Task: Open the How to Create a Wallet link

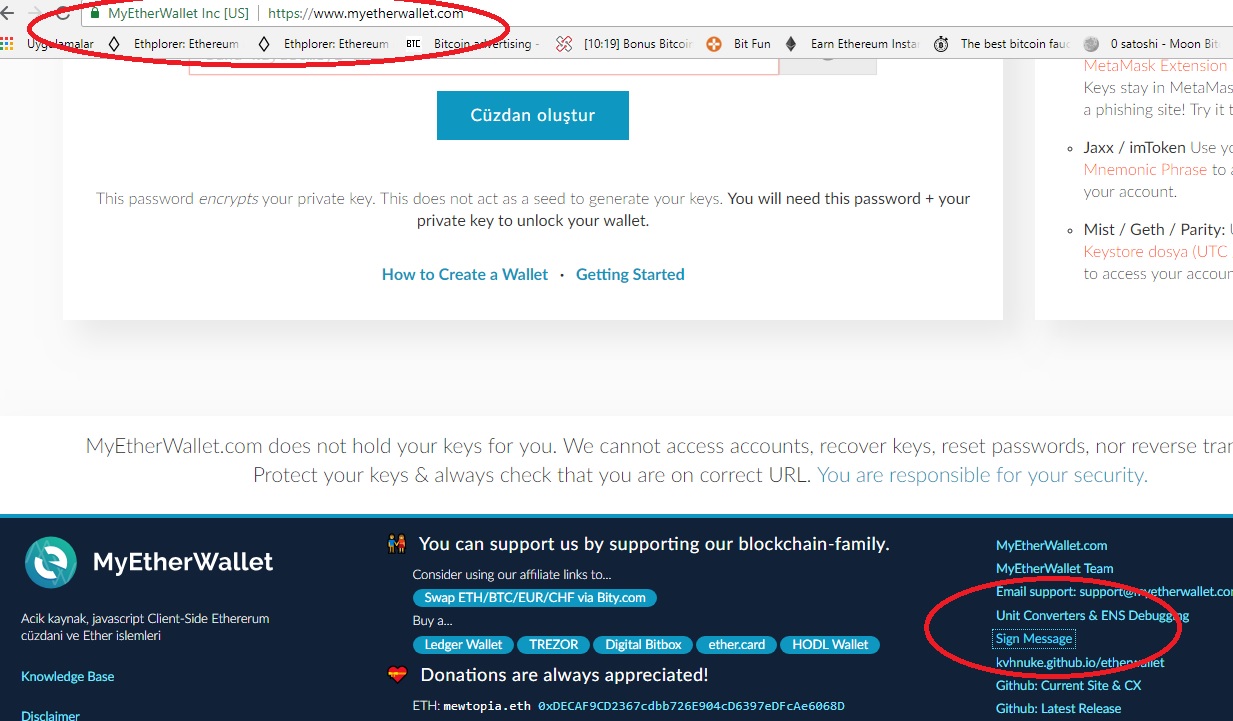Action: (465, 274)
